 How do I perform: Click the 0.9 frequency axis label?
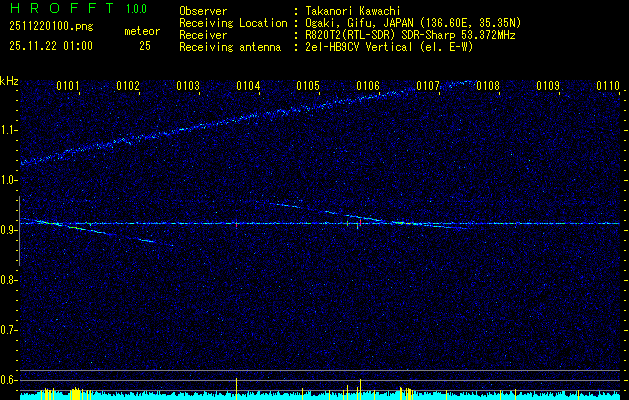tap(10, 230)
